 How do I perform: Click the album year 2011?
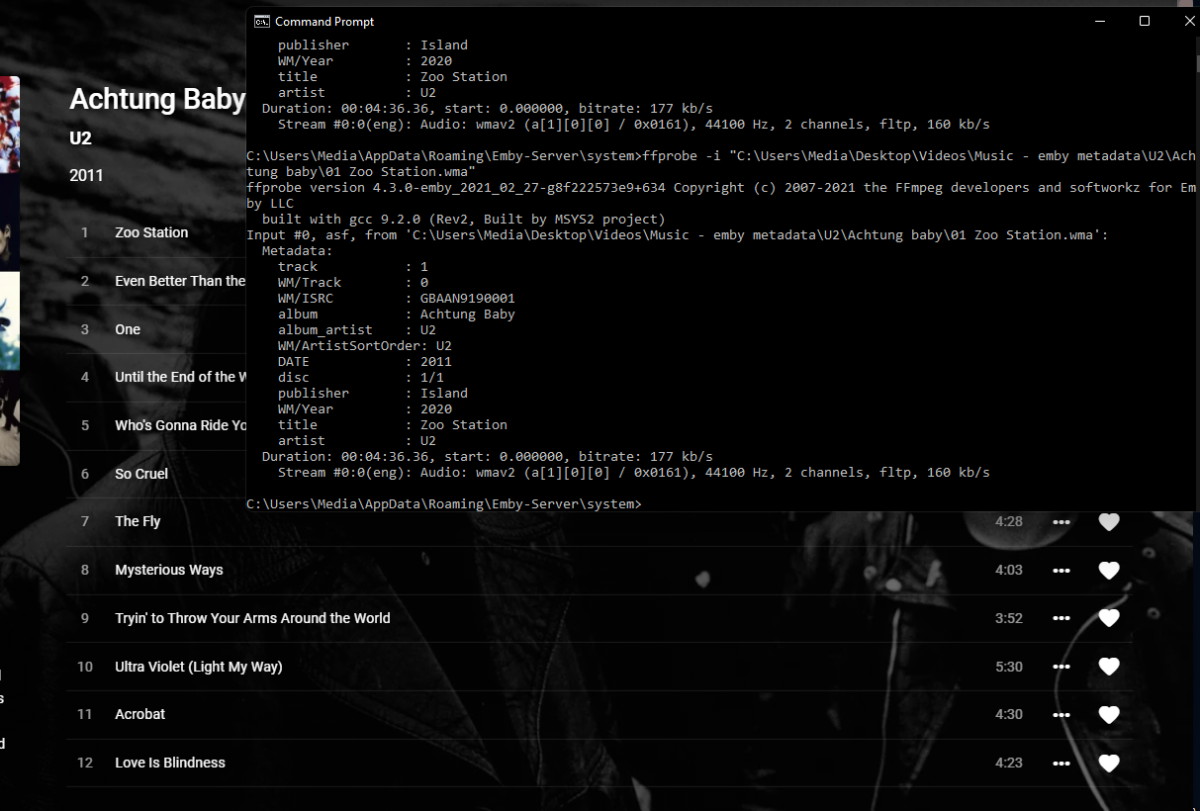tap(86, 176)
